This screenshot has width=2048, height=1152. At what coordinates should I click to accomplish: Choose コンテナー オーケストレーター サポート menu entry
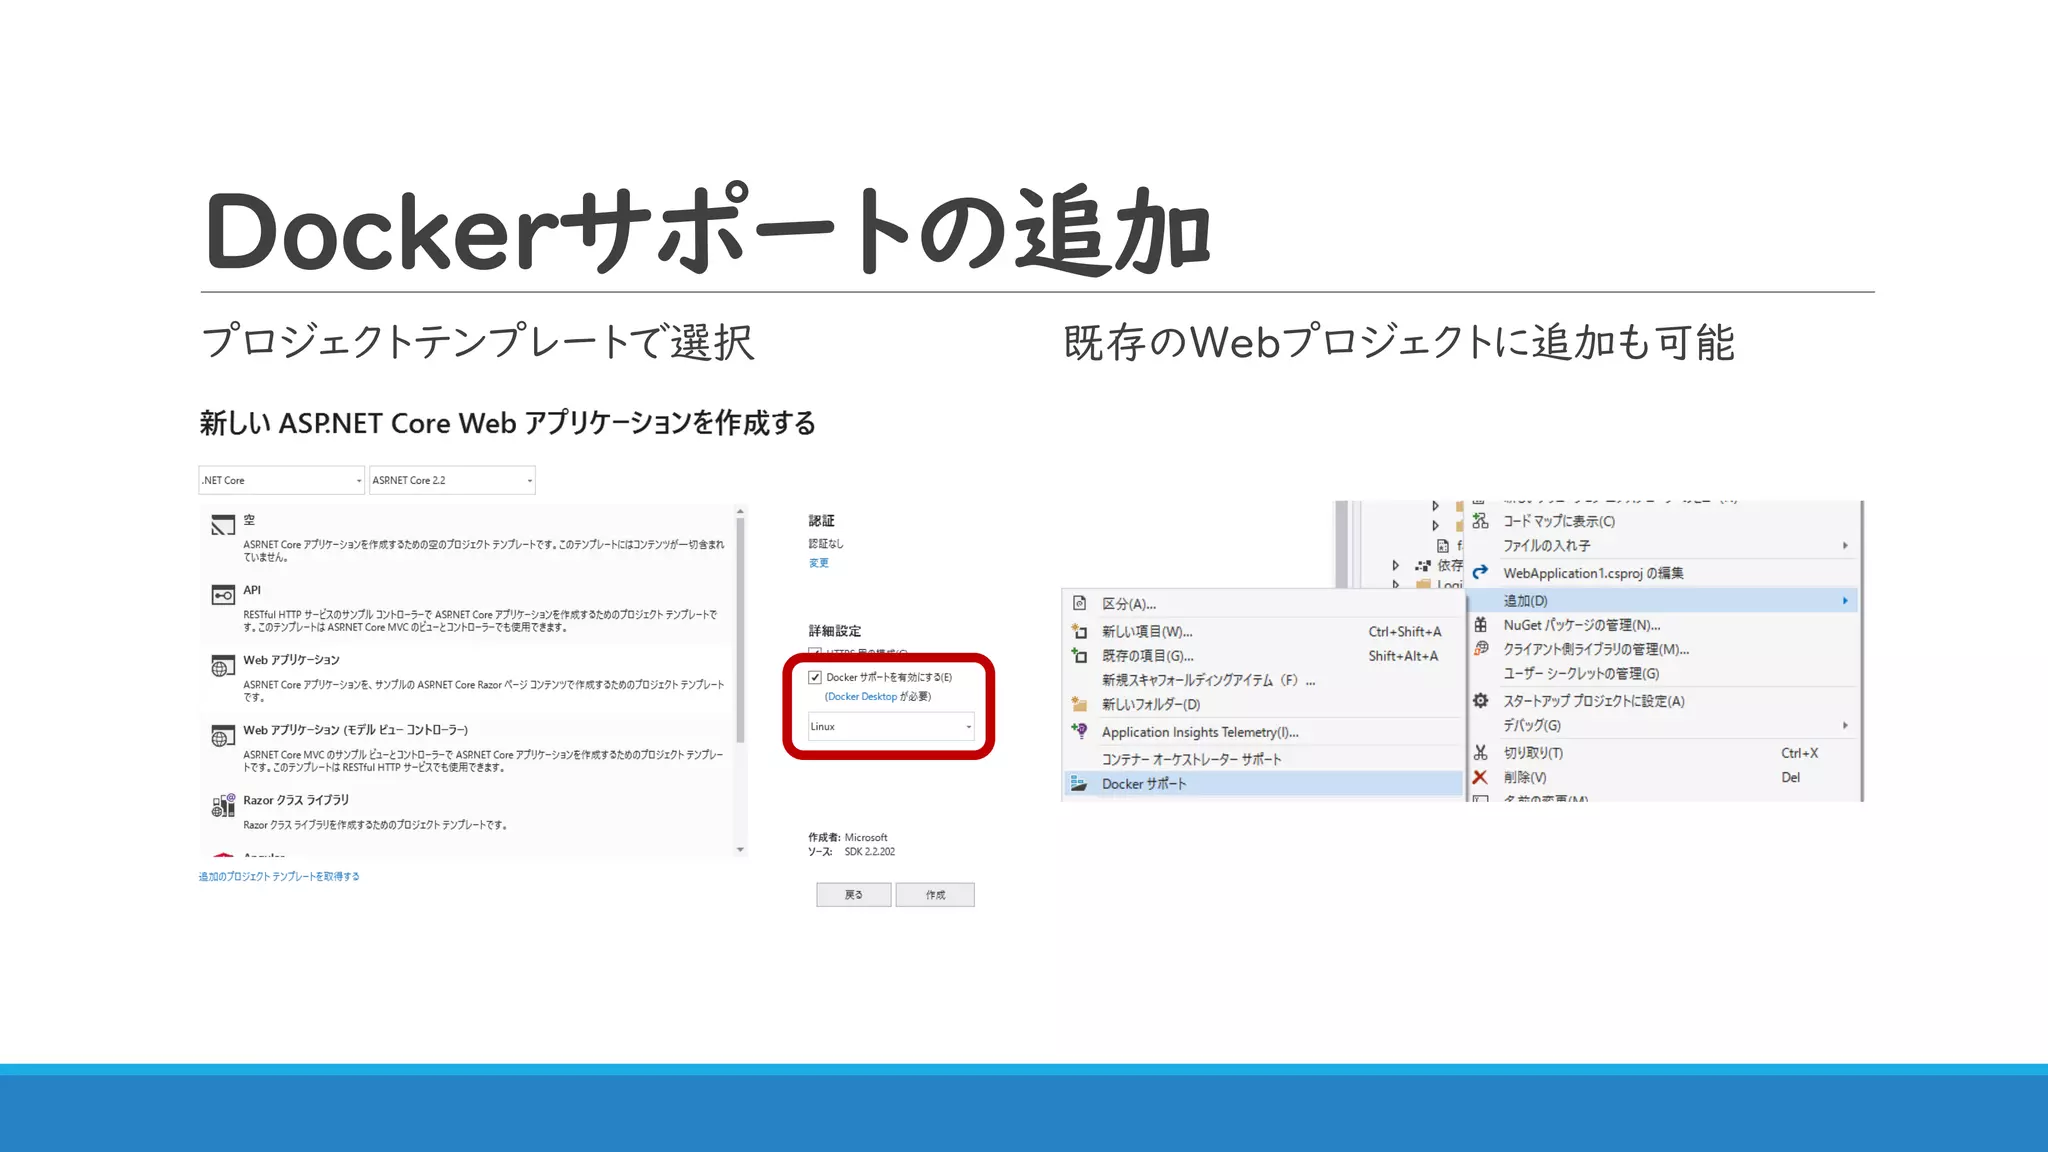click(x=1262, y=759)
